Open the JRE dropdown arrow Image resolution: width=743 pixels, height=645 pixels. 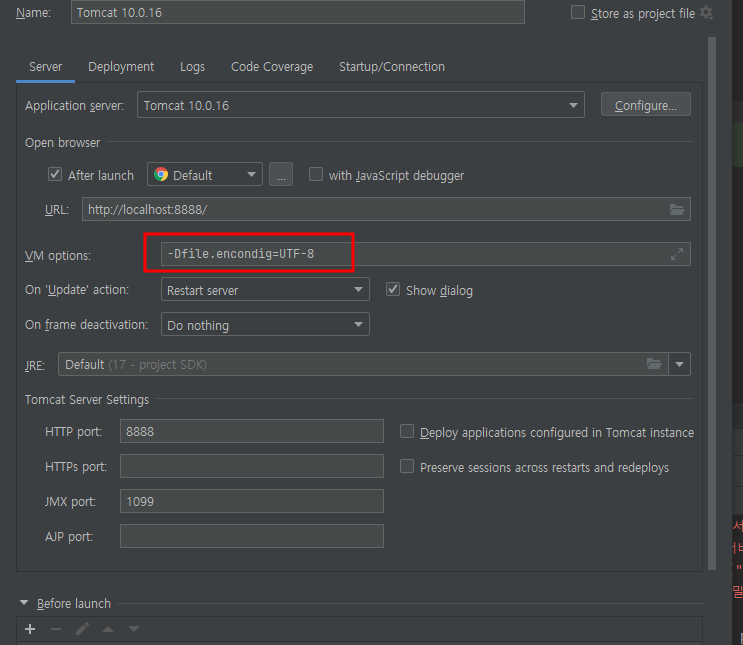click(x=680, y=364)
